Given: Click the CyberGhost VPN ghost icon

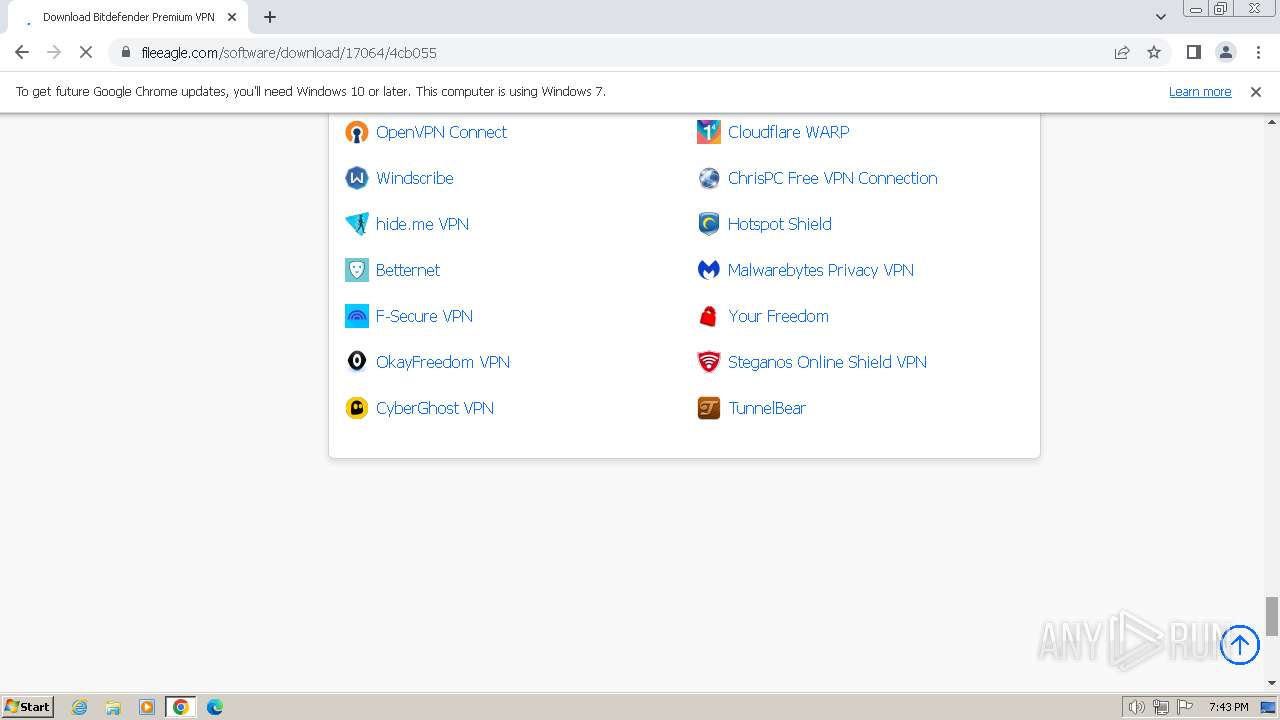Looking at the screenshot, I should click(357, 408).
